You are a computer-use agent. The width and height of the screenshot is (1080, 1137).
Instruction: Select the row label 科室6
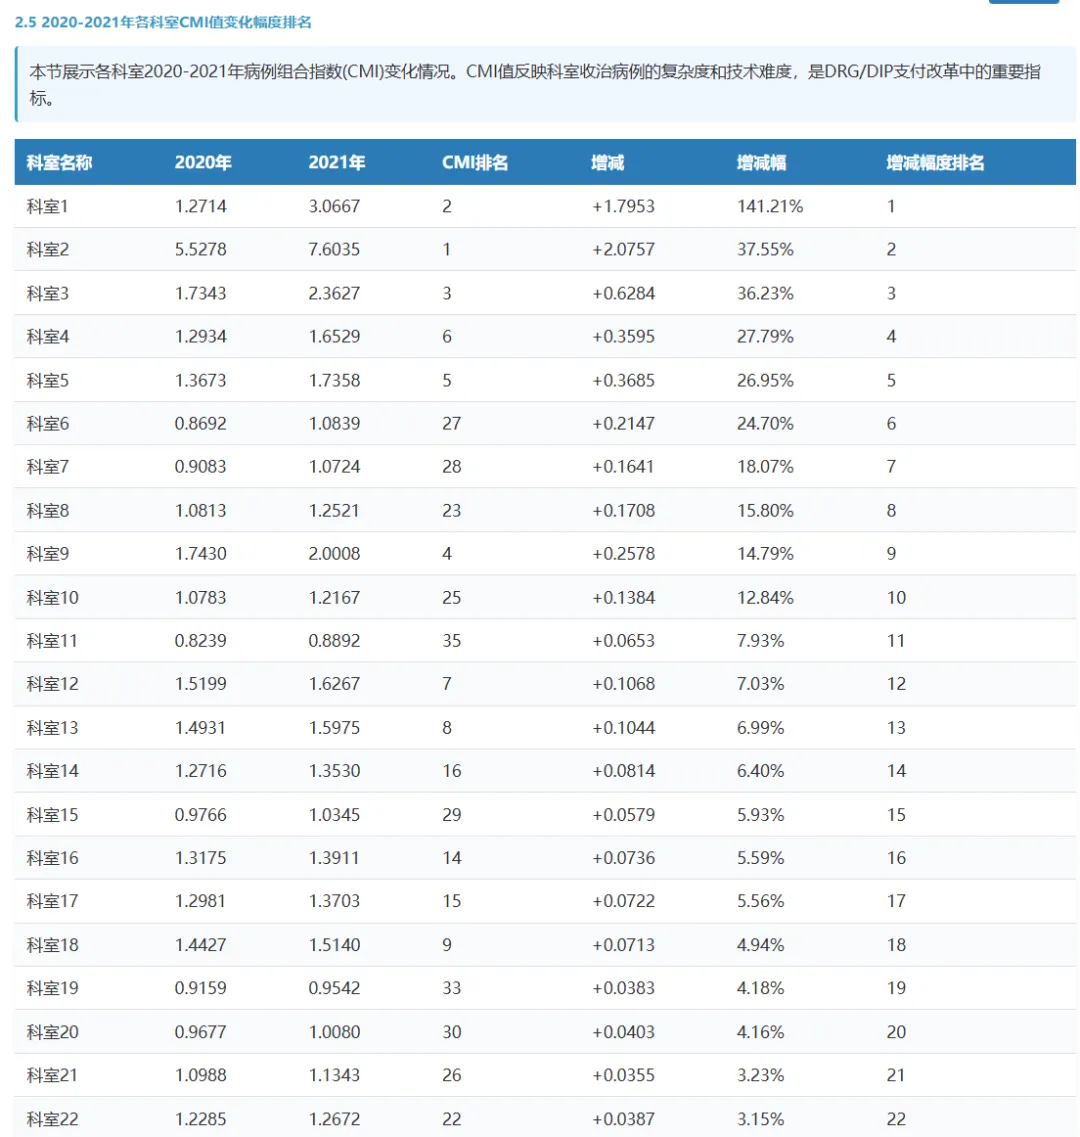pyautogui.click(x=48, y=423)
